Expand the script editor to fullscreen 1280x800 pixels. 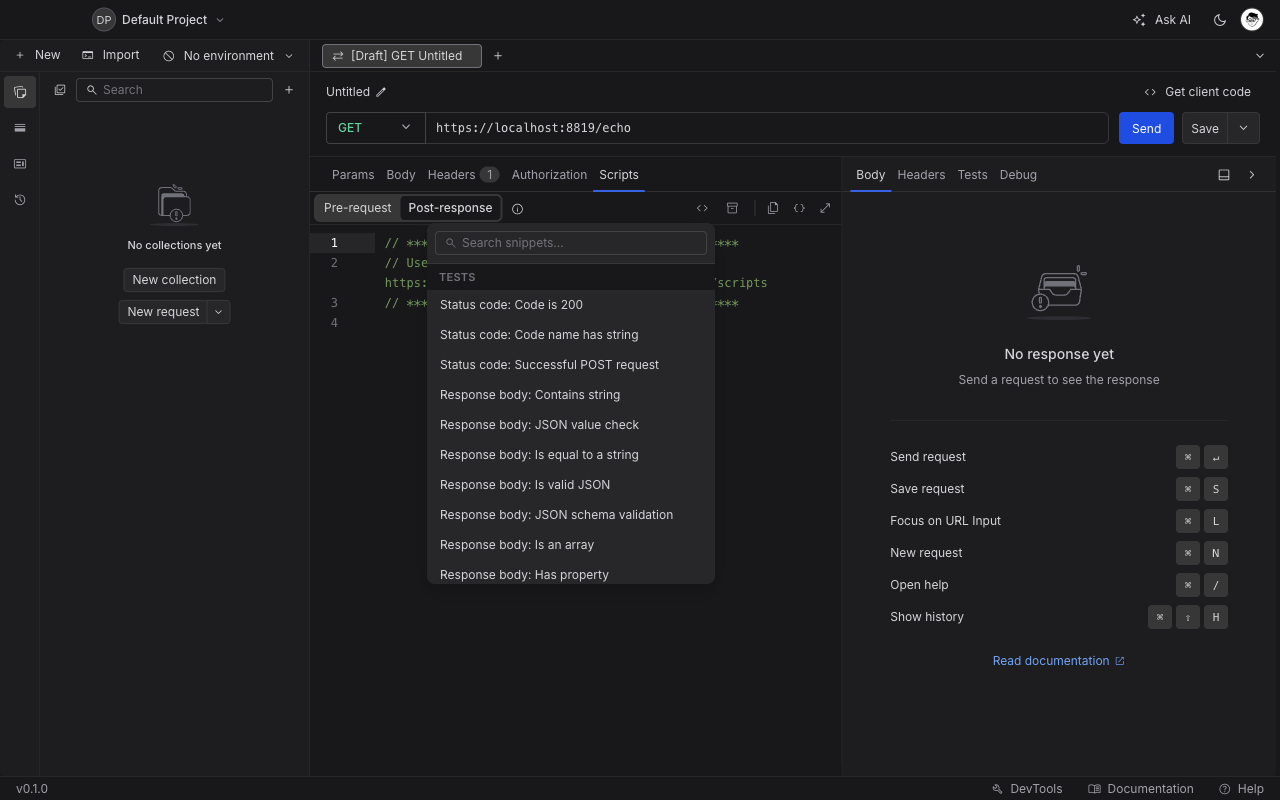[825, 208]
